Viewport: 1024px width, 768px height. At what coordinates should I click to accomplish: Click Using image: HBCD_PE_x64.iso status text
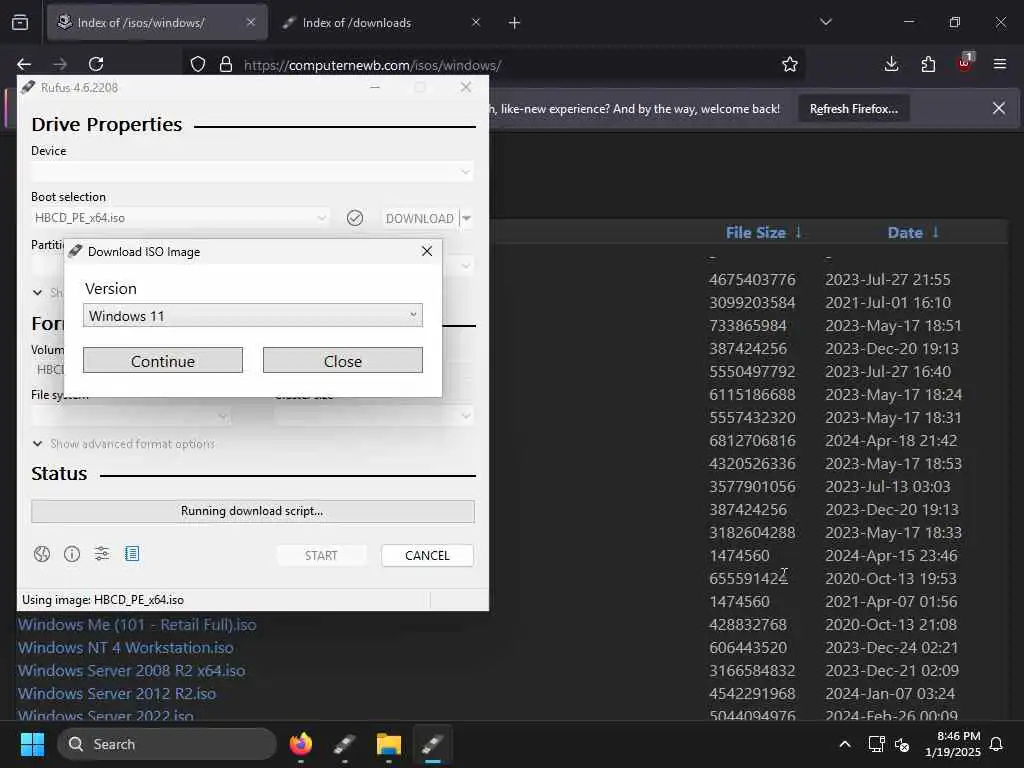point(103,600)
